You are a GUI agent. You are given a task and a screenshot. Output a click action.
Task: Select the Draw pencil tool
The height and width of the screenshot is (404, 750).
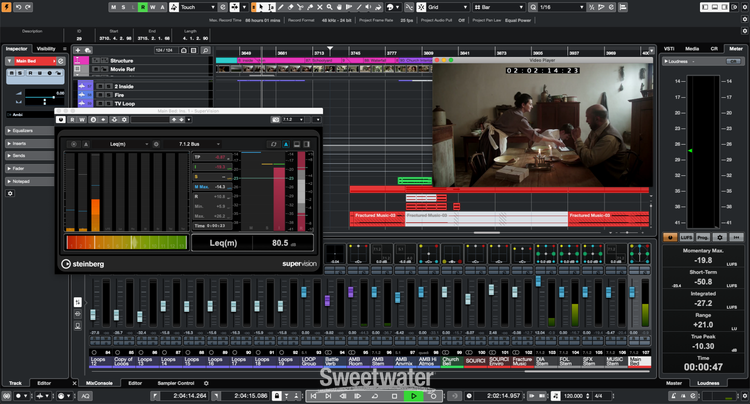point(281,7)
